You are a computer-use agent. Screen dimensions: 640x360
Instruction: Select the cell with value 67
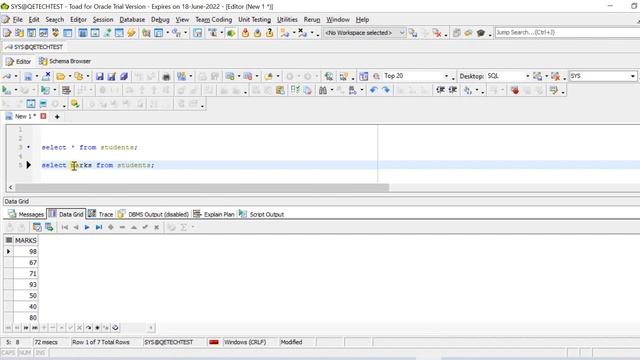[x=26, y=262]
